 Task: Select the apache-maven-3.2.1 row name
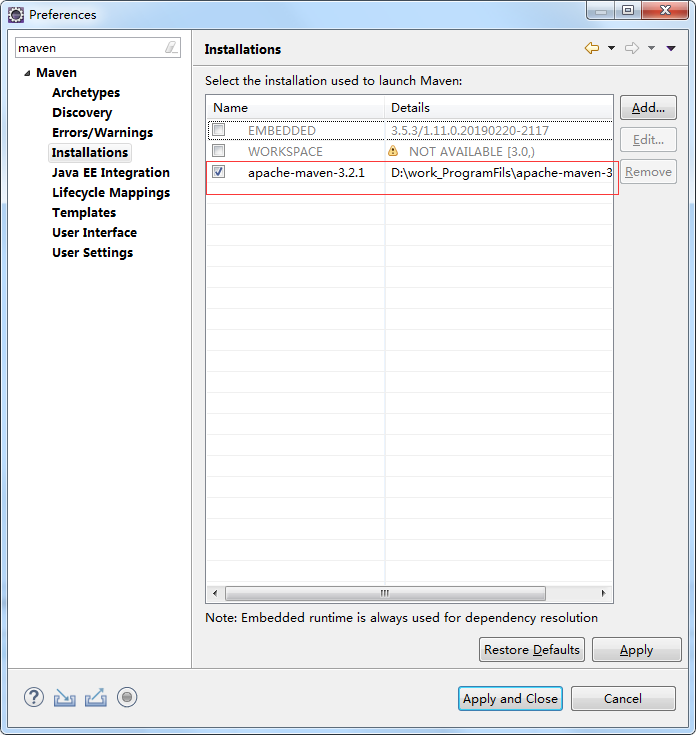(x=306, y=173)
